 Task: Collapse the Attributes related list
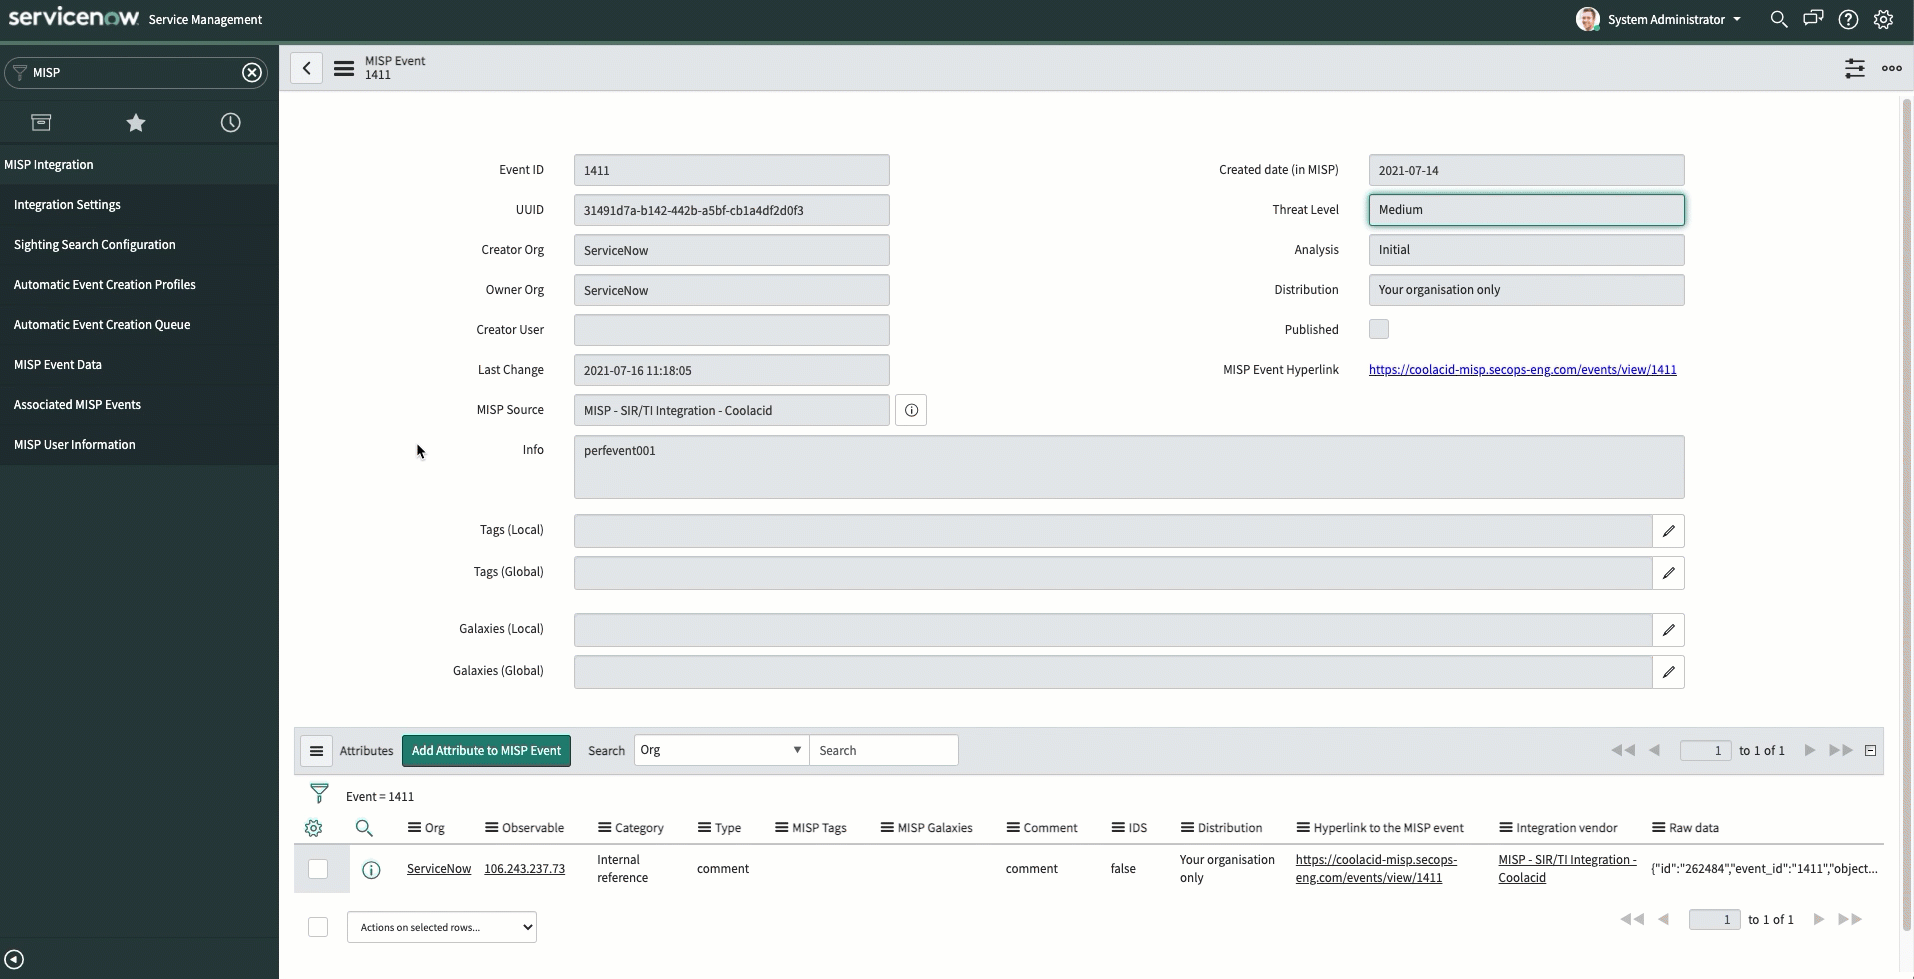[x=1870, y=750]
